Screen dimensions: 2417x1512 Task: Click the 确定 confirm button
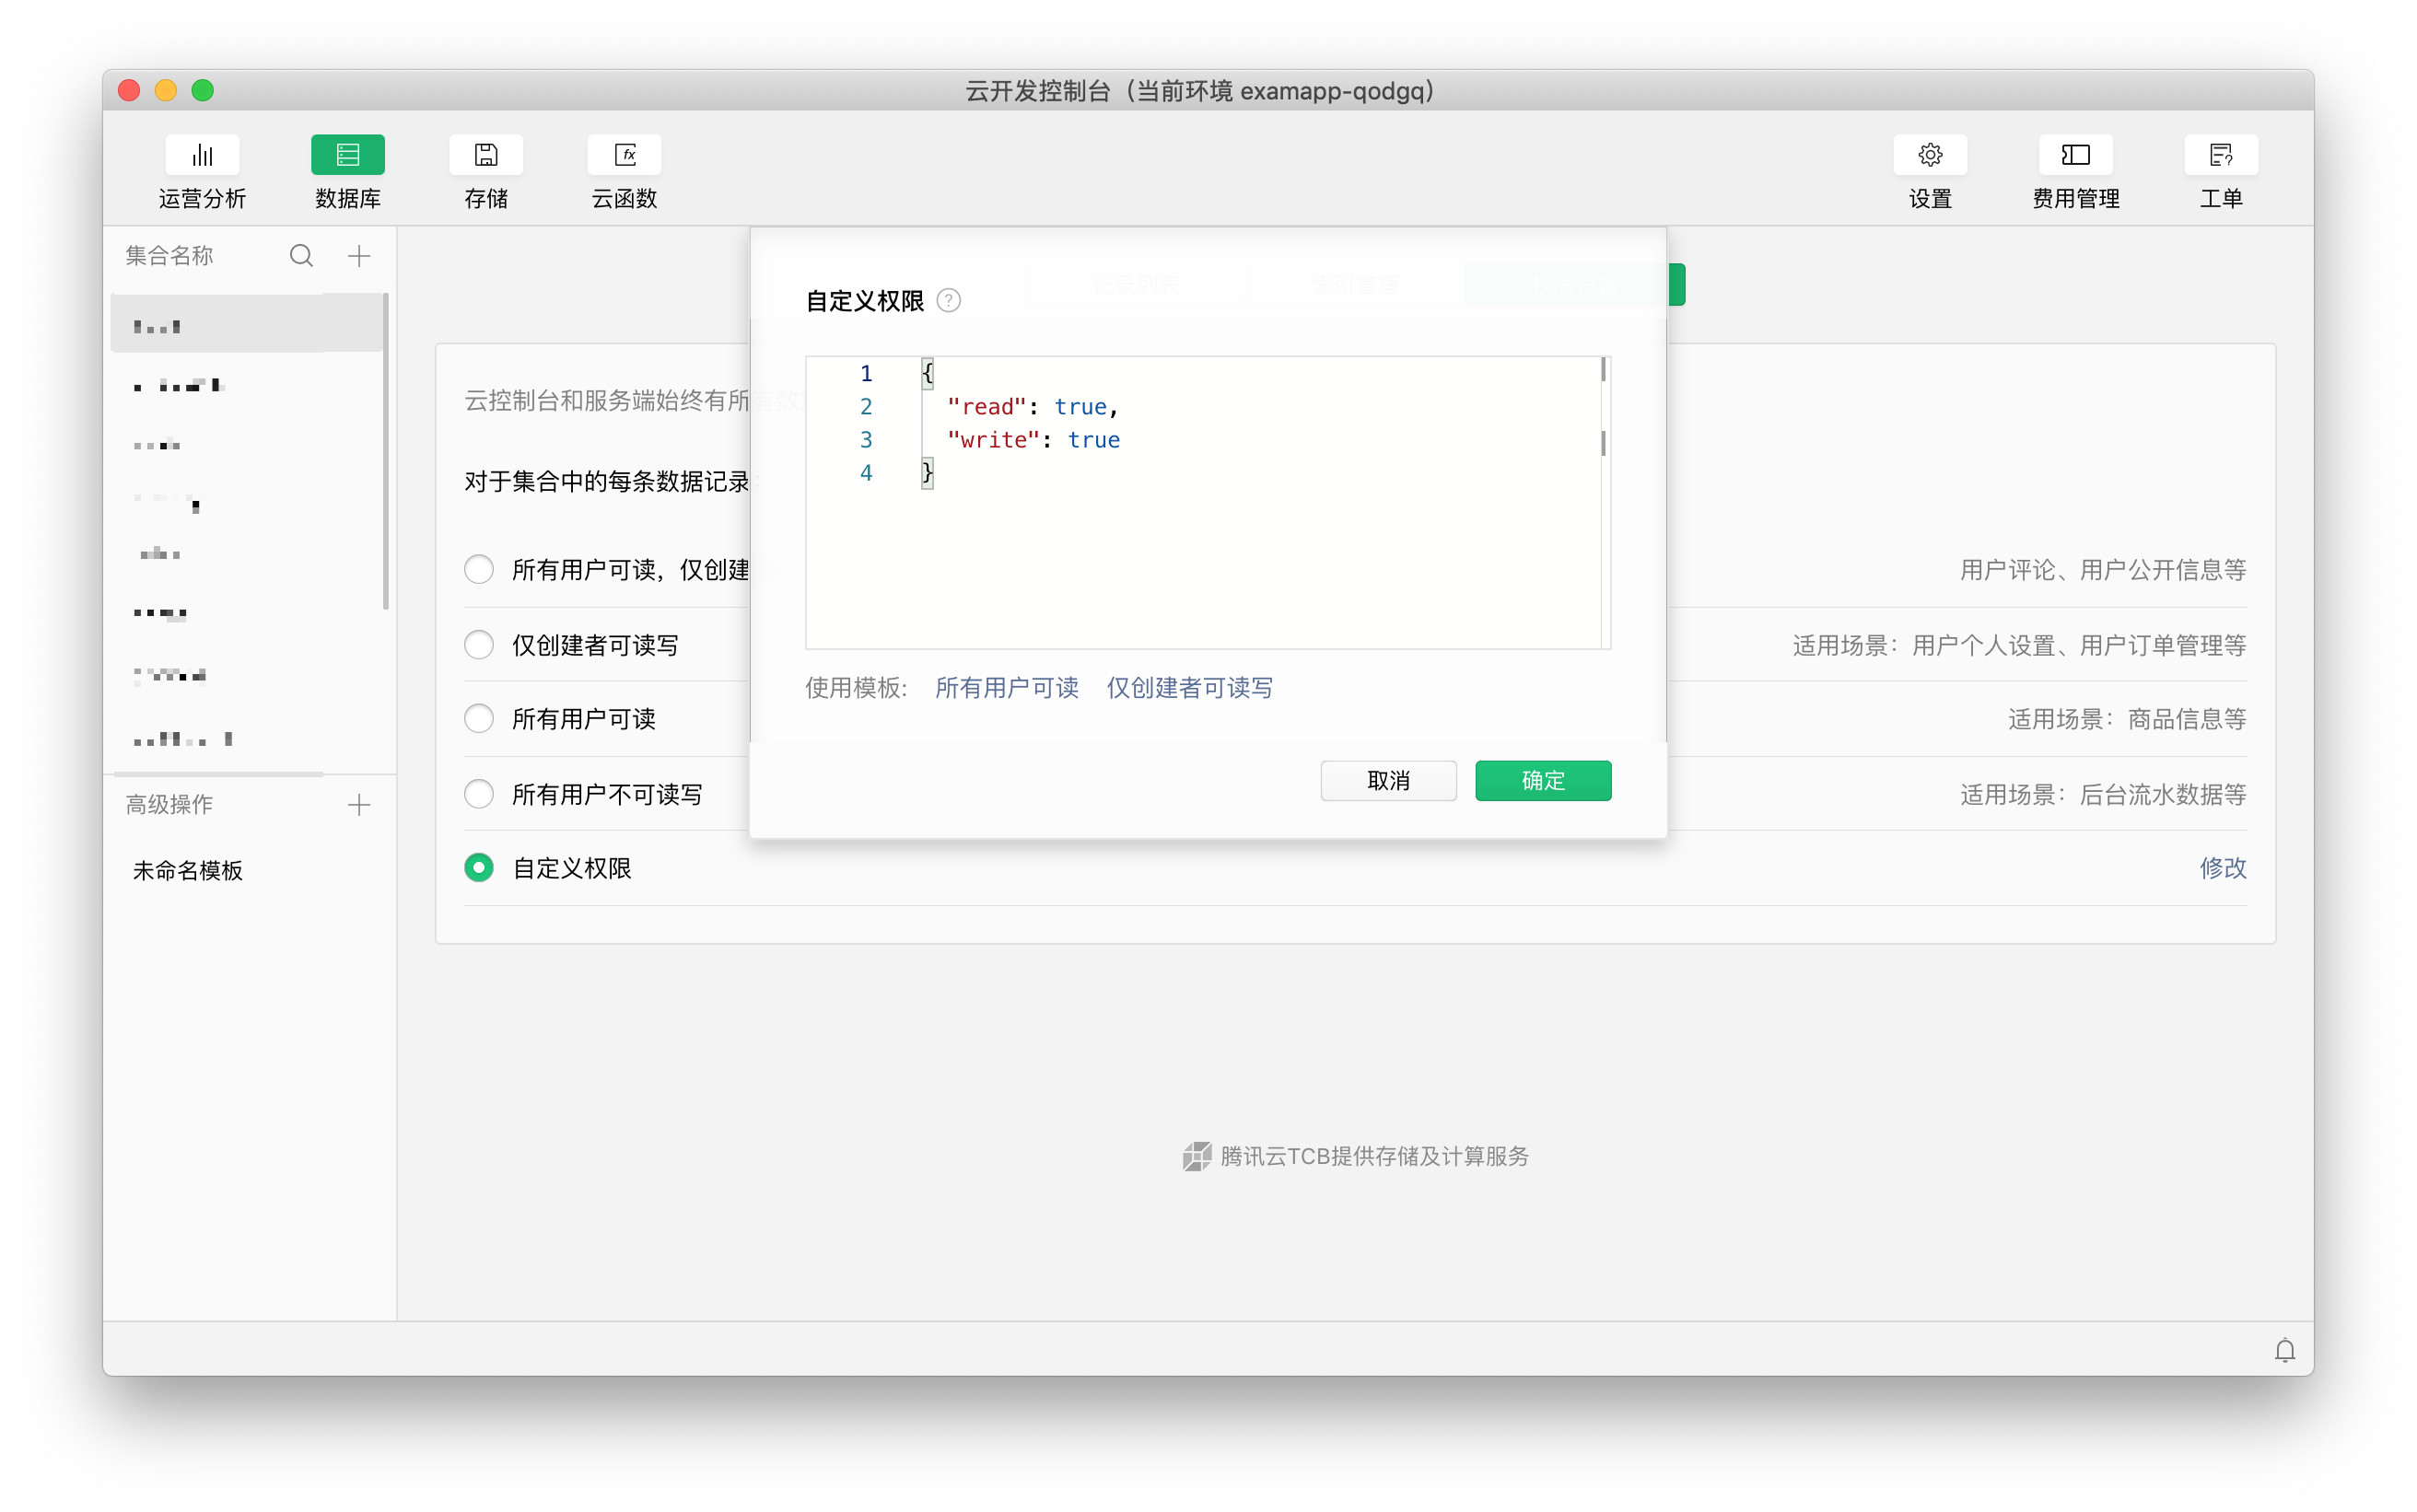pos(1542,781)
